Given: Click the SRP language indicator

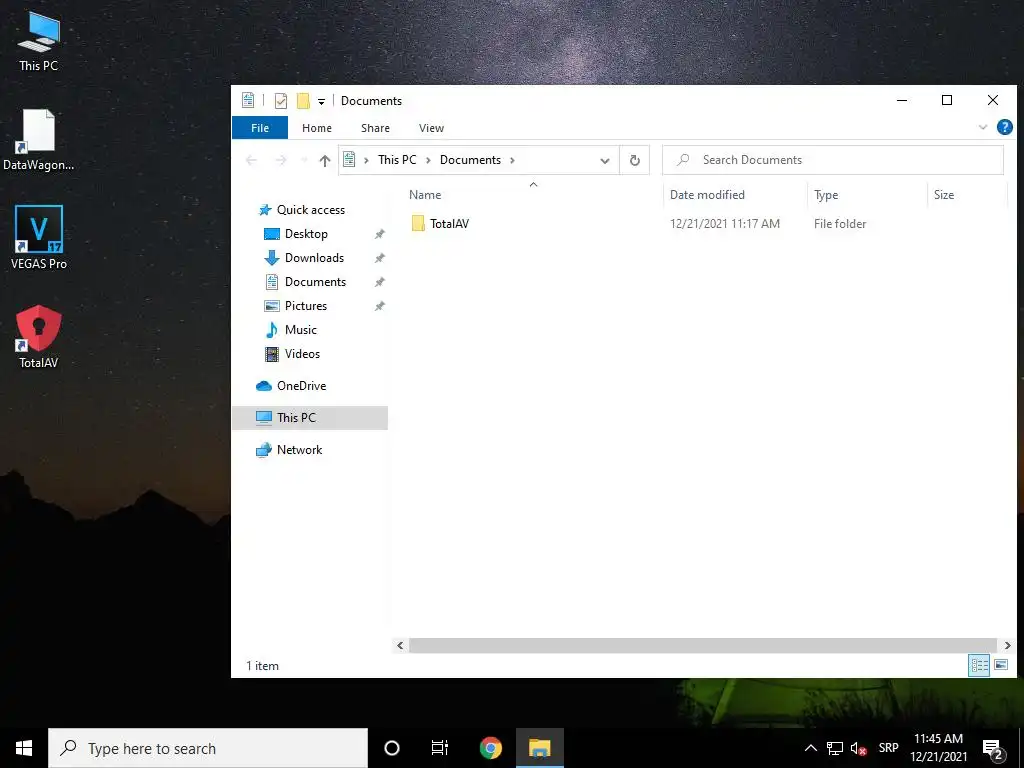Looking at the screenshot, I should pyautogui.click(x=888, y=748).
